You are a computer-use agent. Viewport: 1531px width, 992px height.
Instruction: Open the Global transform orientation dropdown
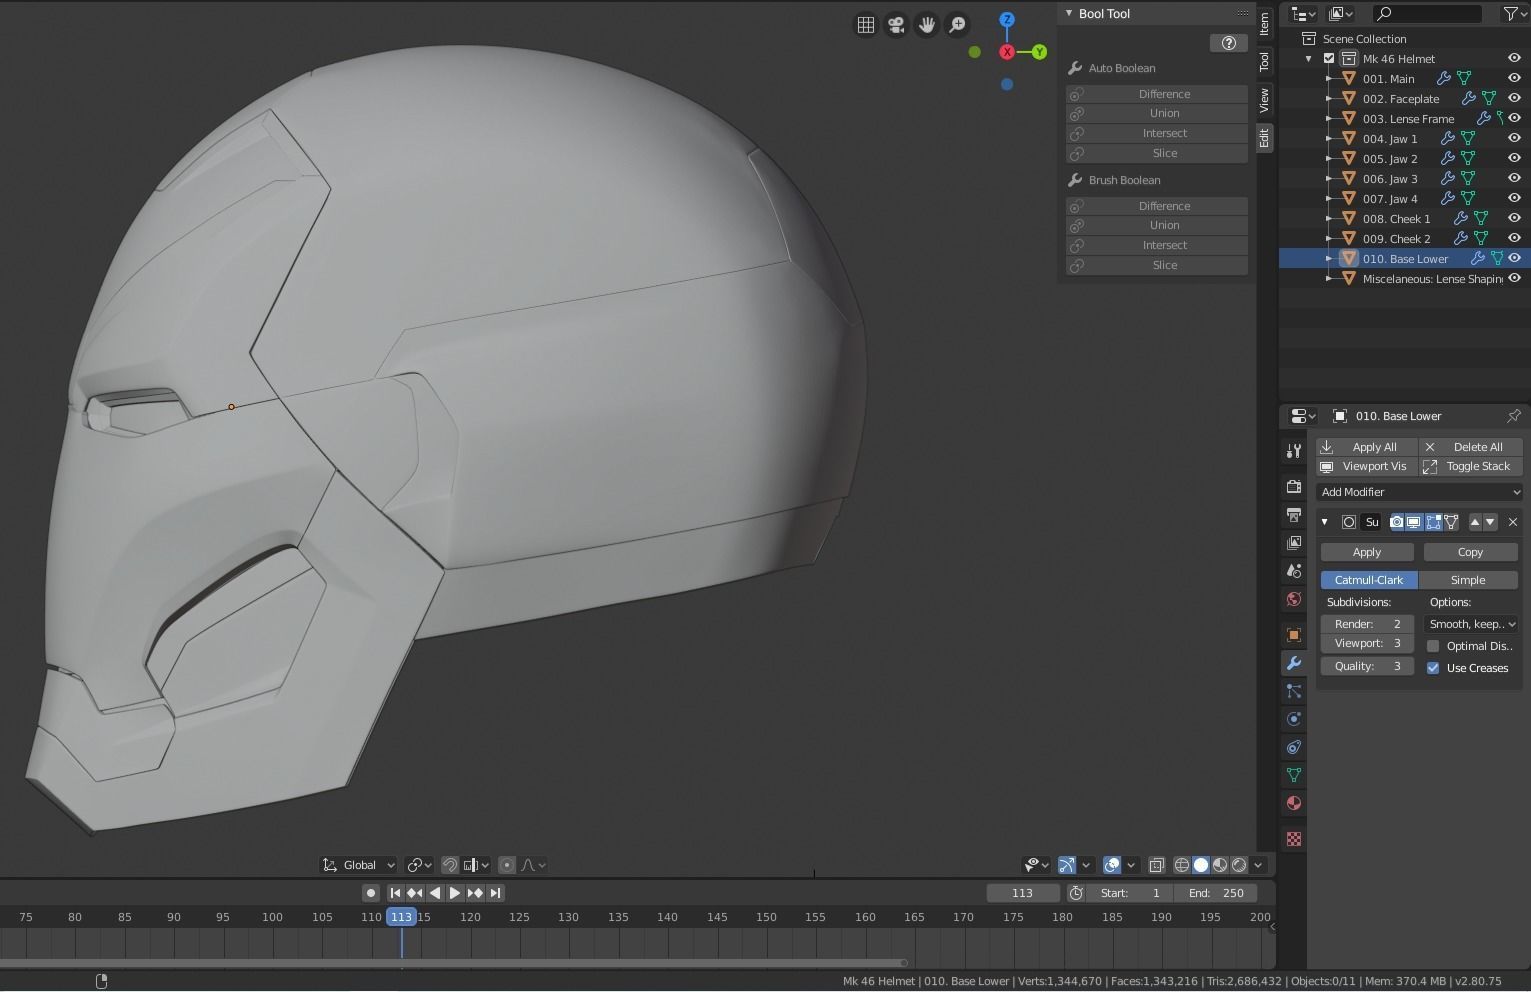(358, 865)
